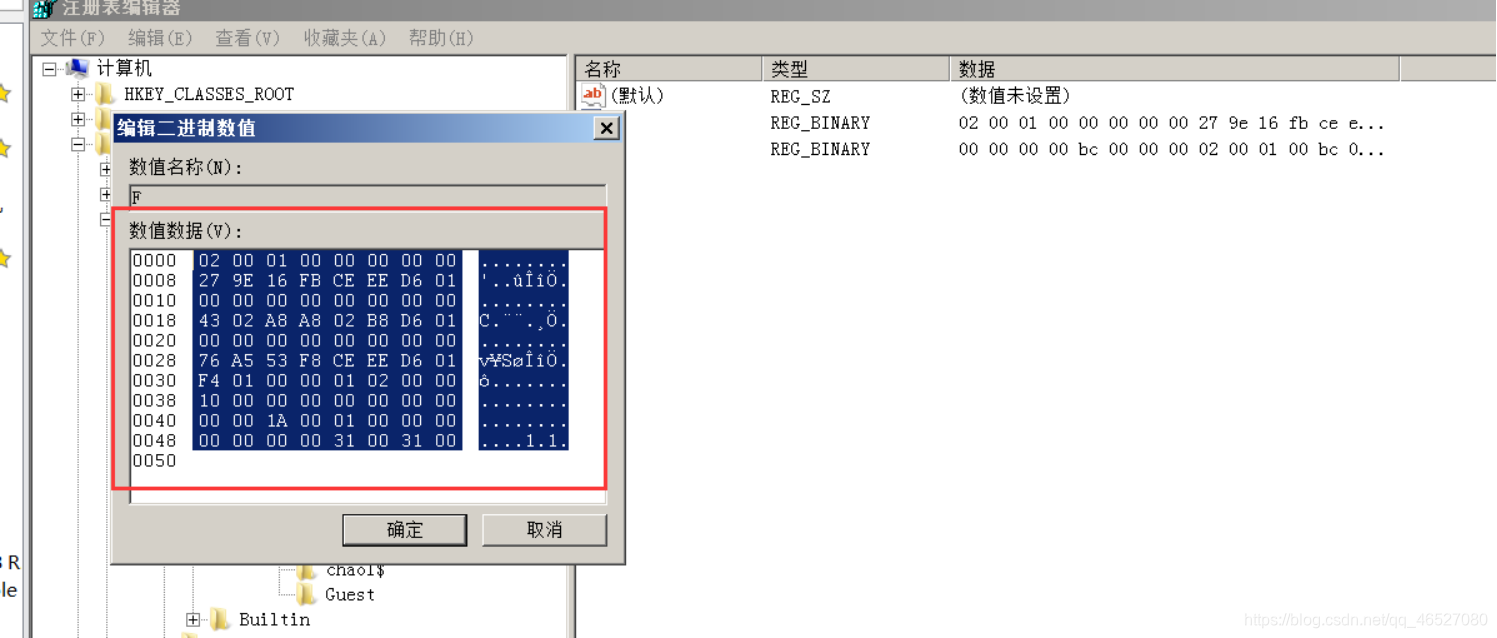Click hex row at offset 0030
1497x638 pixels.
[327, 380]
